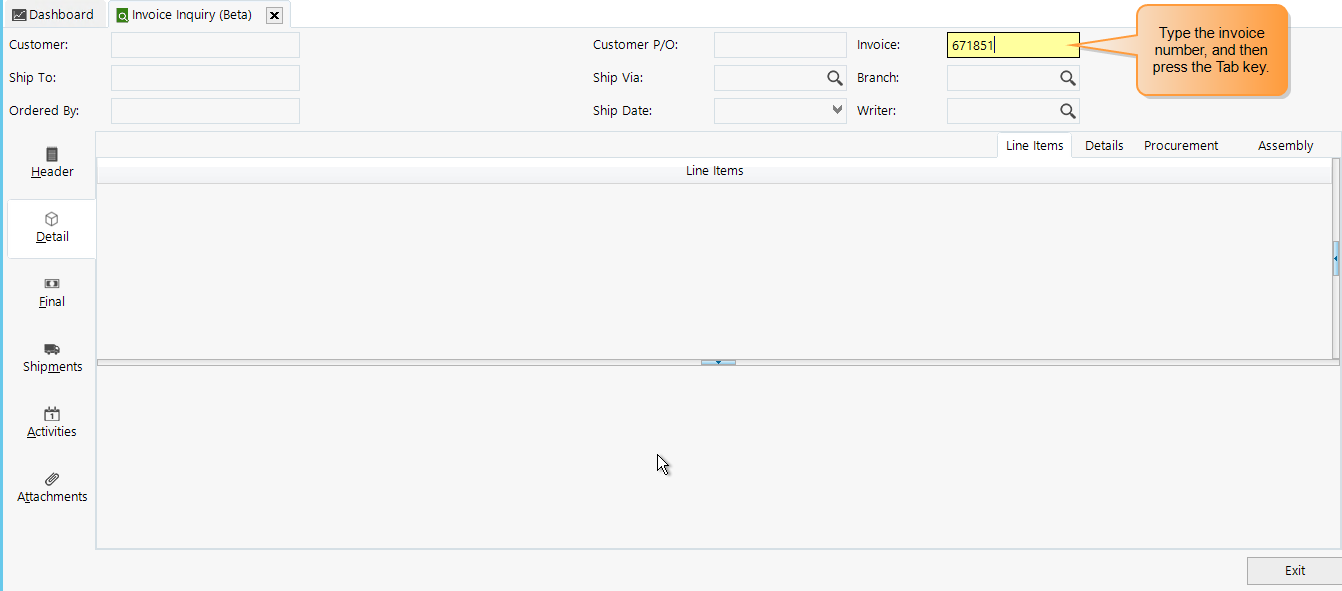Click the Writer lookup magnifier
Image resolution: width=1342 pixels, height=591 pixels.
pyautogui.click(x=1068, y=111)
